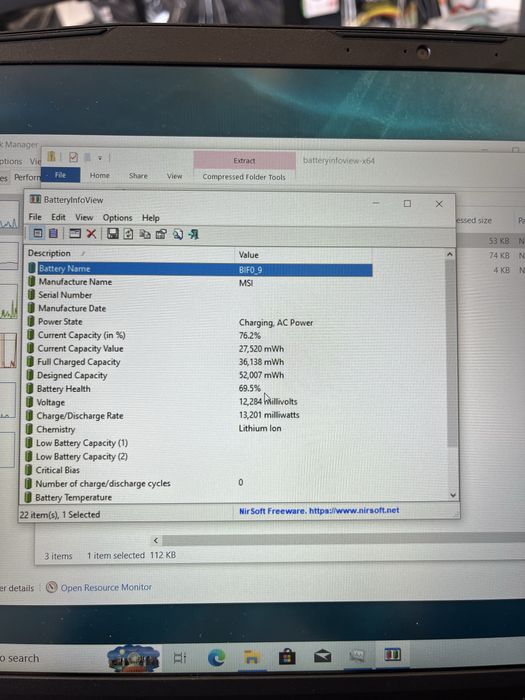
Task: Click the horizontal scrollbar track in File Explorer
Action: 344,539
